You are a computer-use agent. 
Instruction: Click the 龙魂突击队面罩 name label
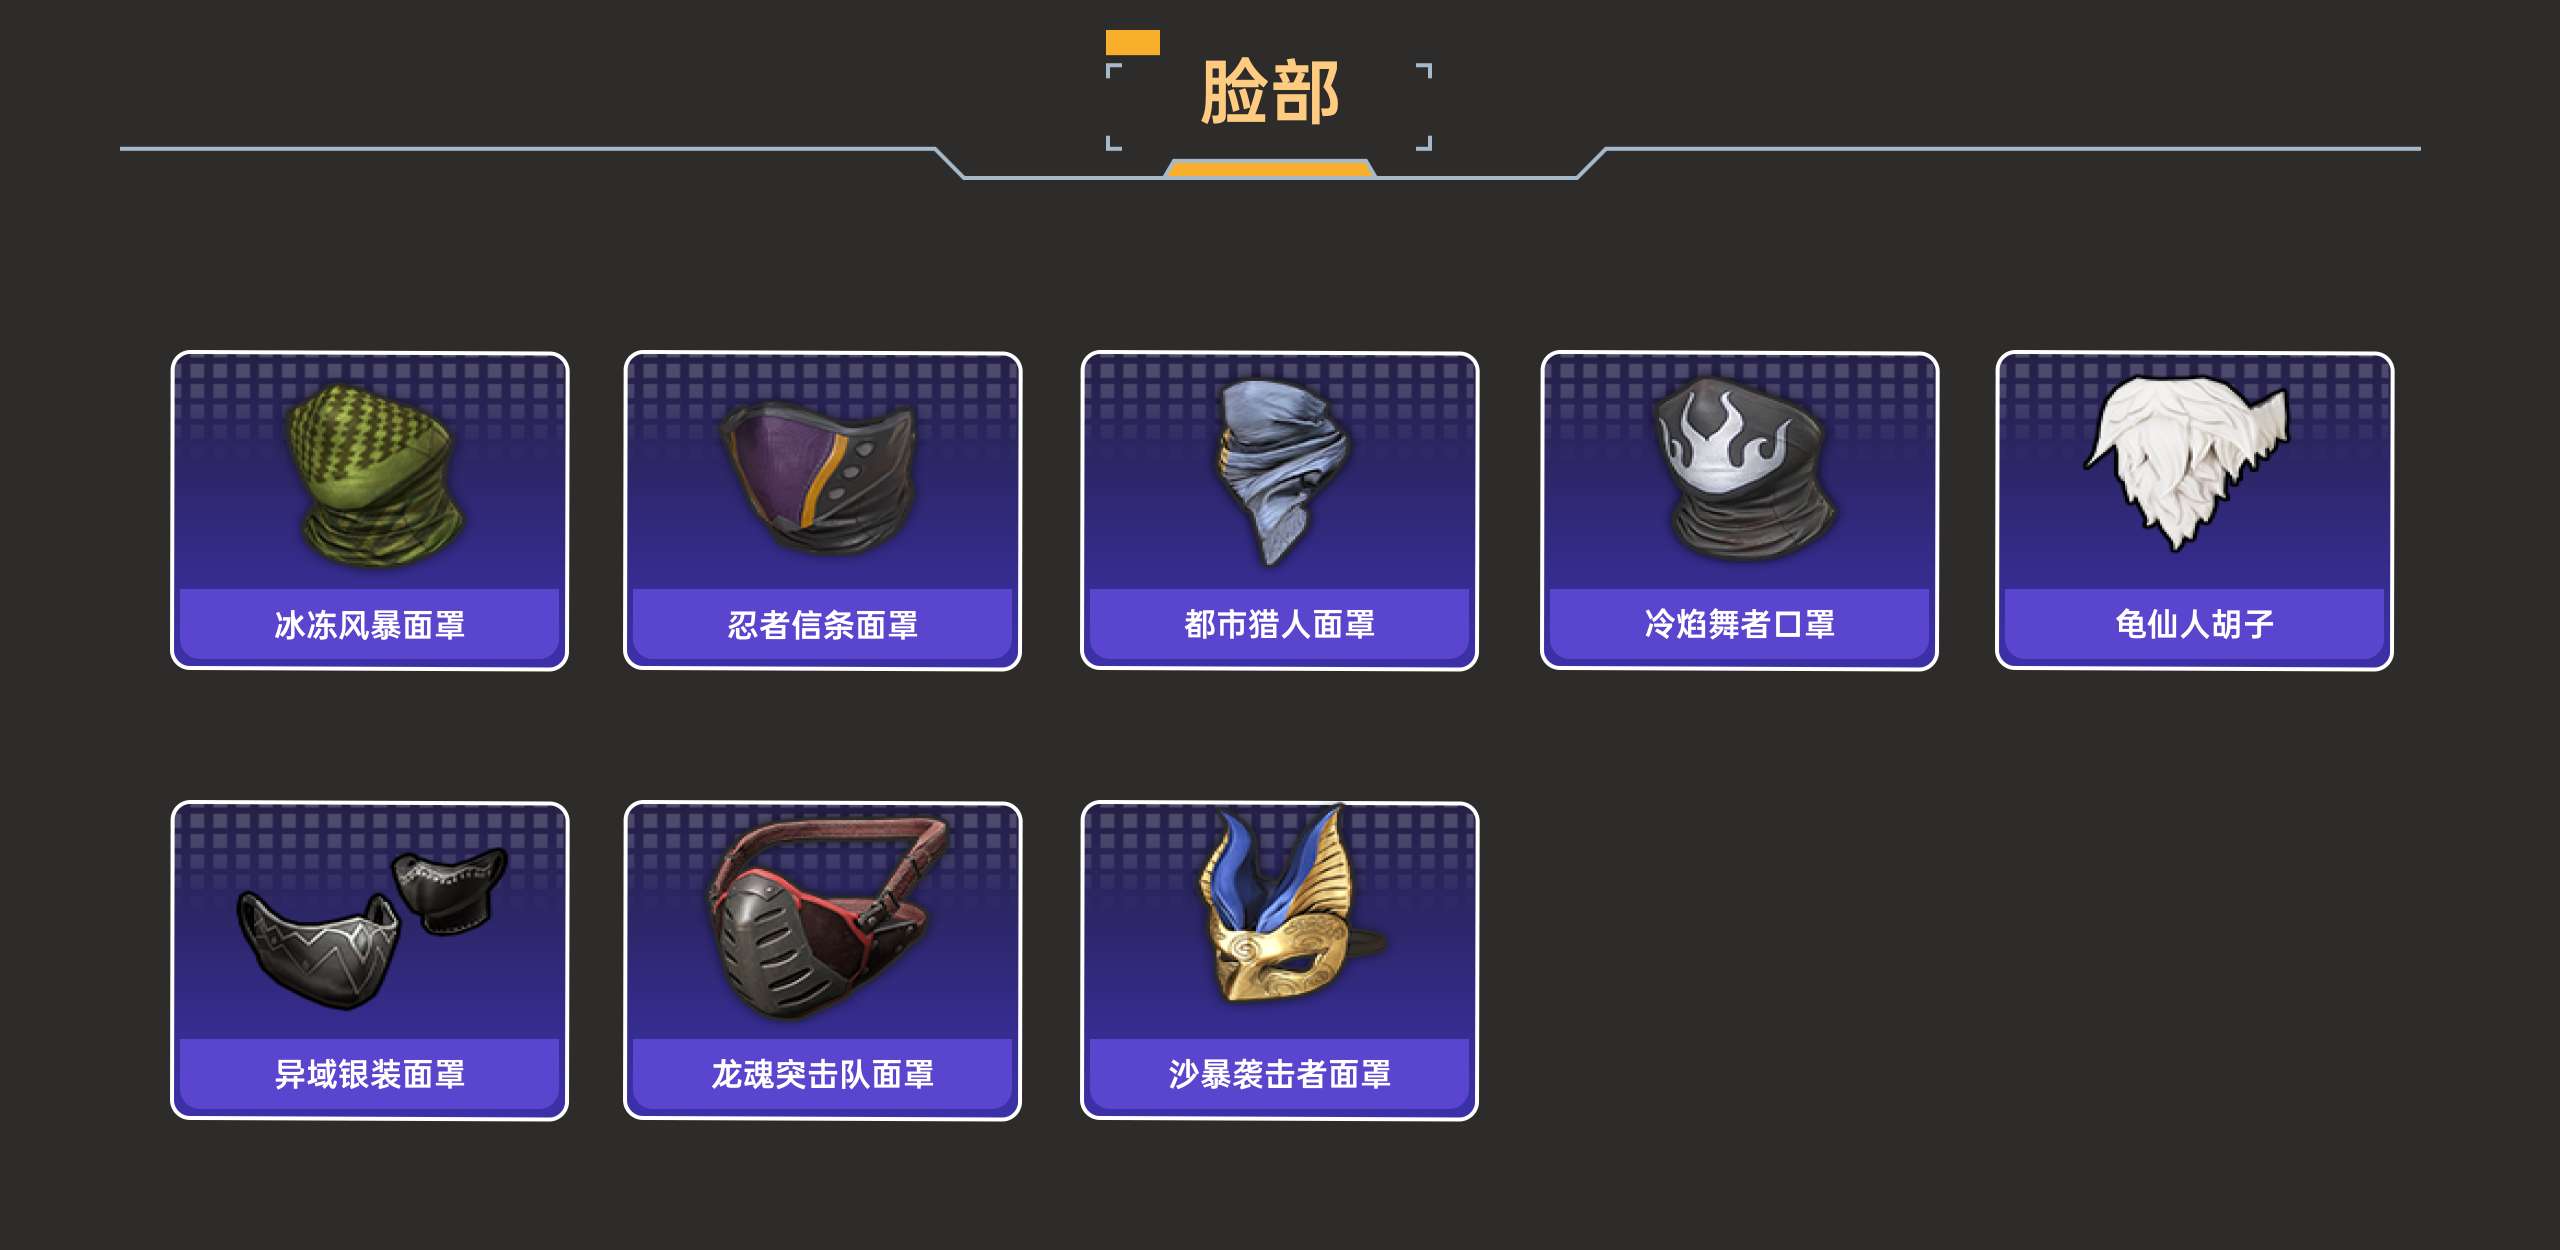pyautogui.click(x=823, y=1075)
